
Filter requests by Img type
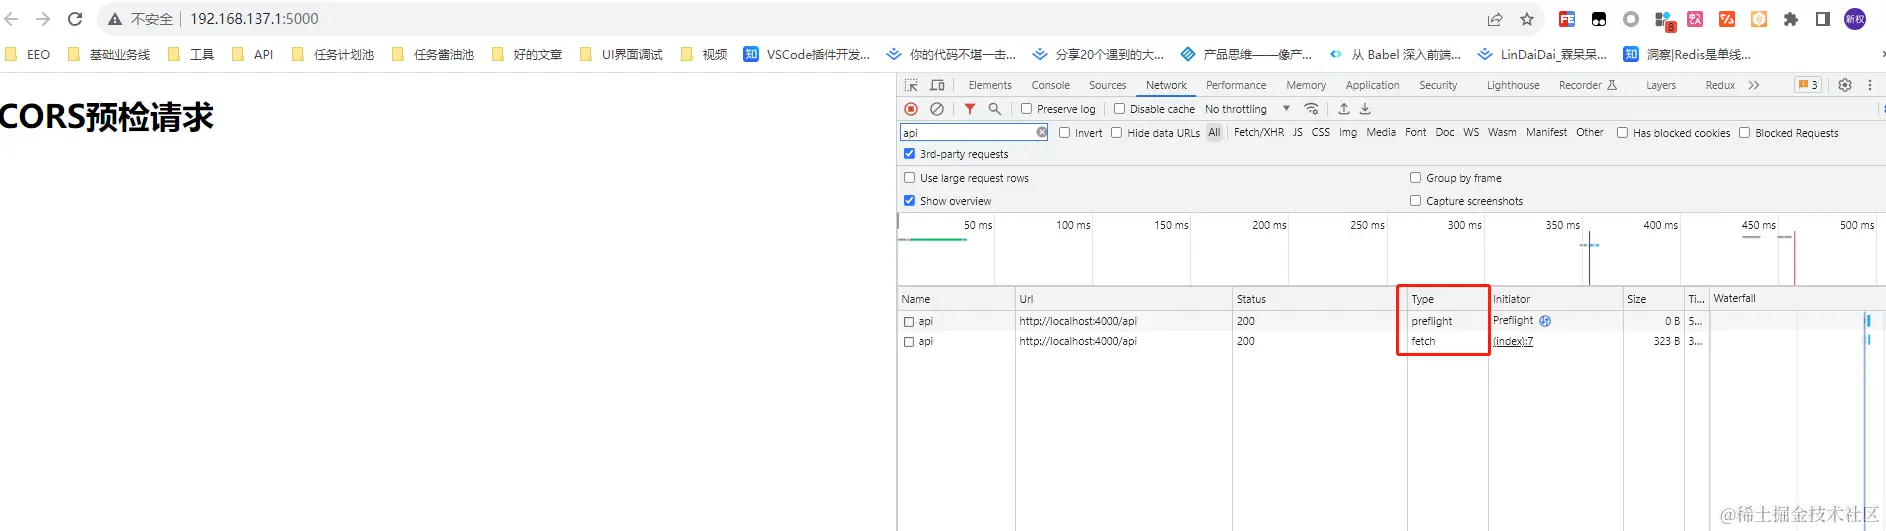[x=1348, y=132]
